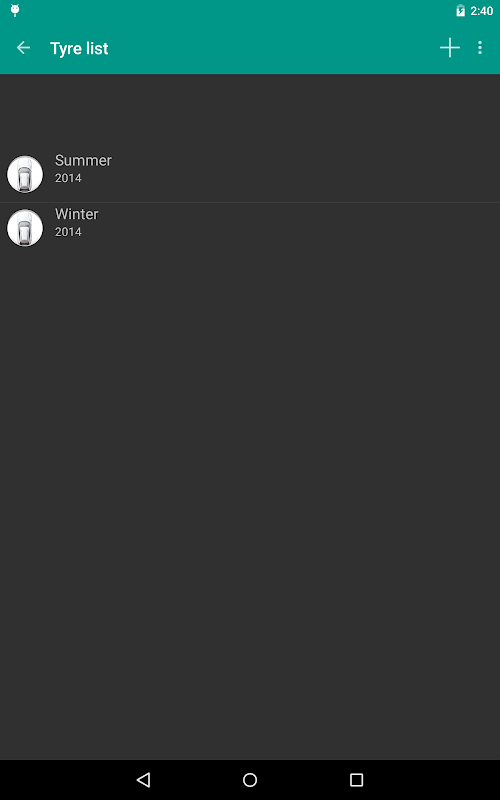
Task: Tap Android home circle button
Action: pyautogui.click(x=250, y=780)
